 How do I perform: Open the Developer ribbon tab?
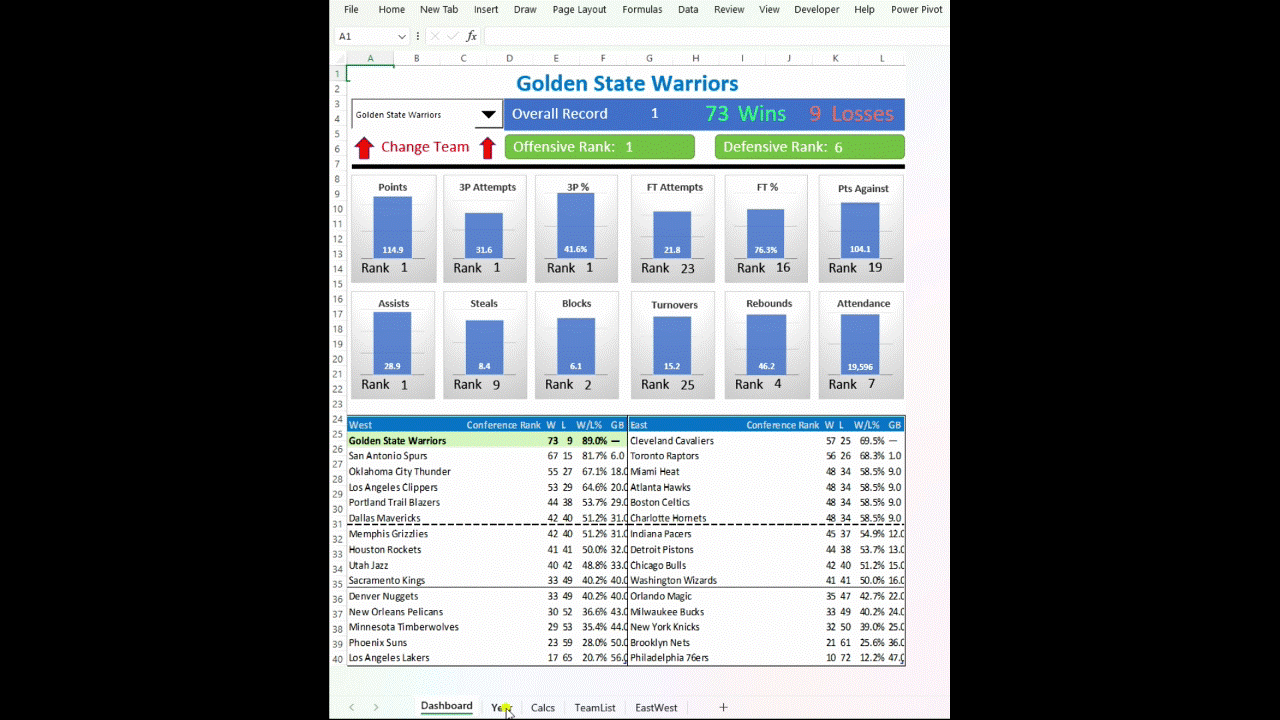click(817, 9)
